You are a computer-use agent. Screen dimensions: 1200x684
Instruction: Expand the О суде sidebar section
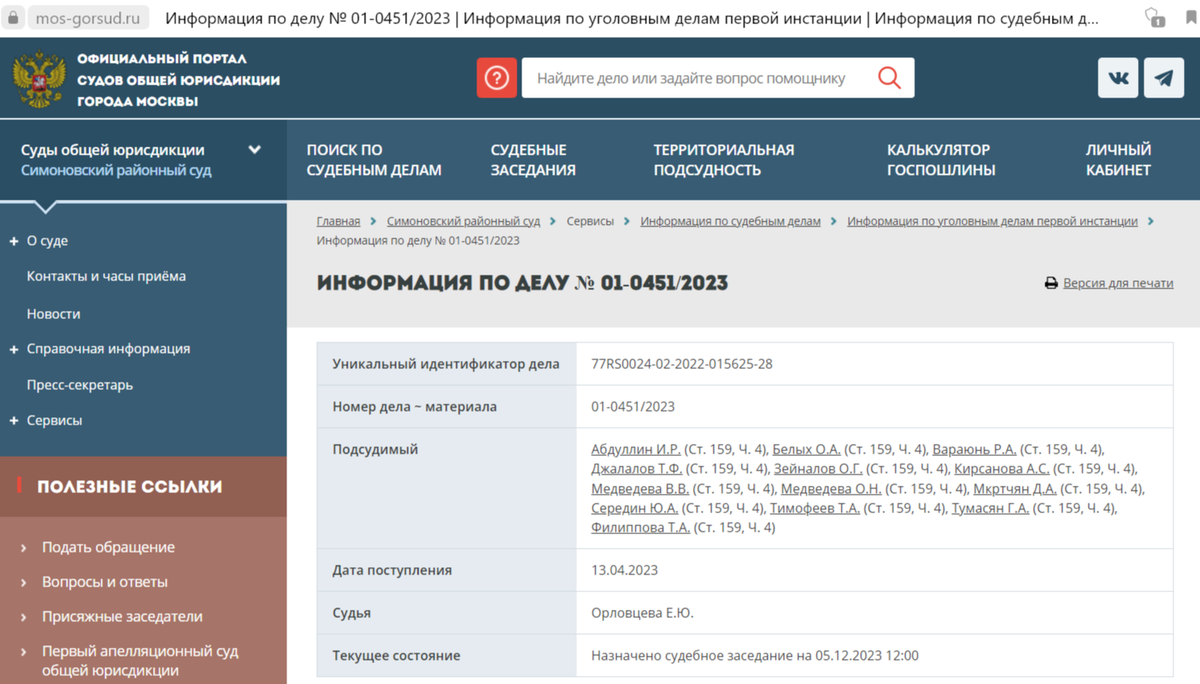pos(14,241)
